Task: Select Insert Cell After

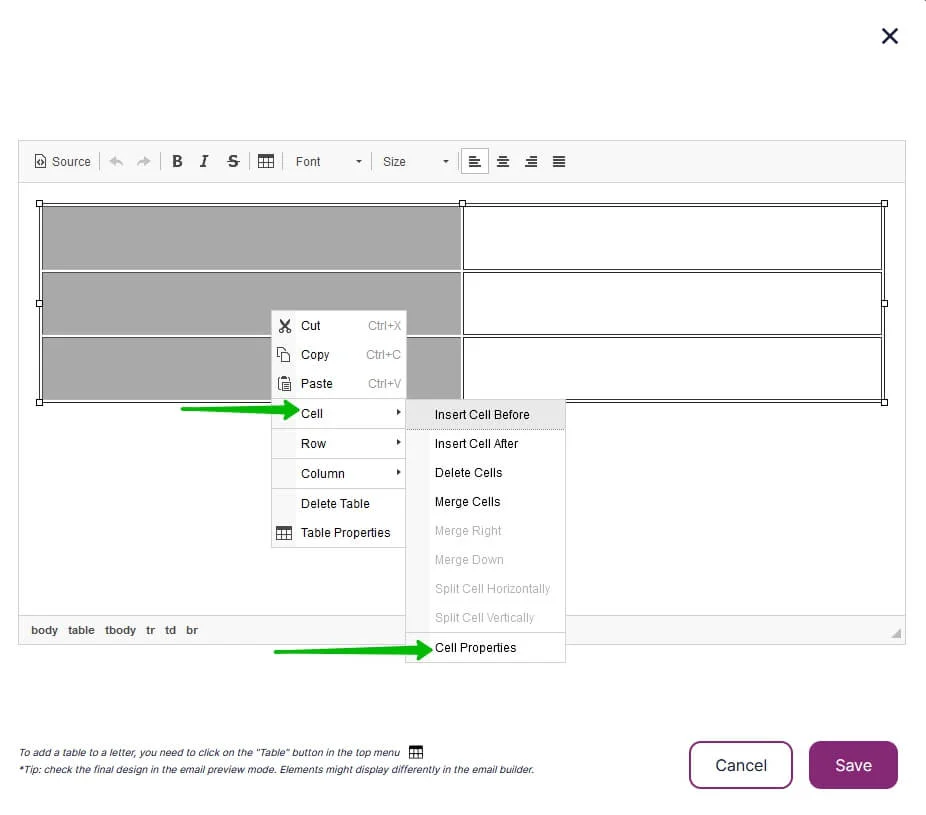Action: point(485,444)
